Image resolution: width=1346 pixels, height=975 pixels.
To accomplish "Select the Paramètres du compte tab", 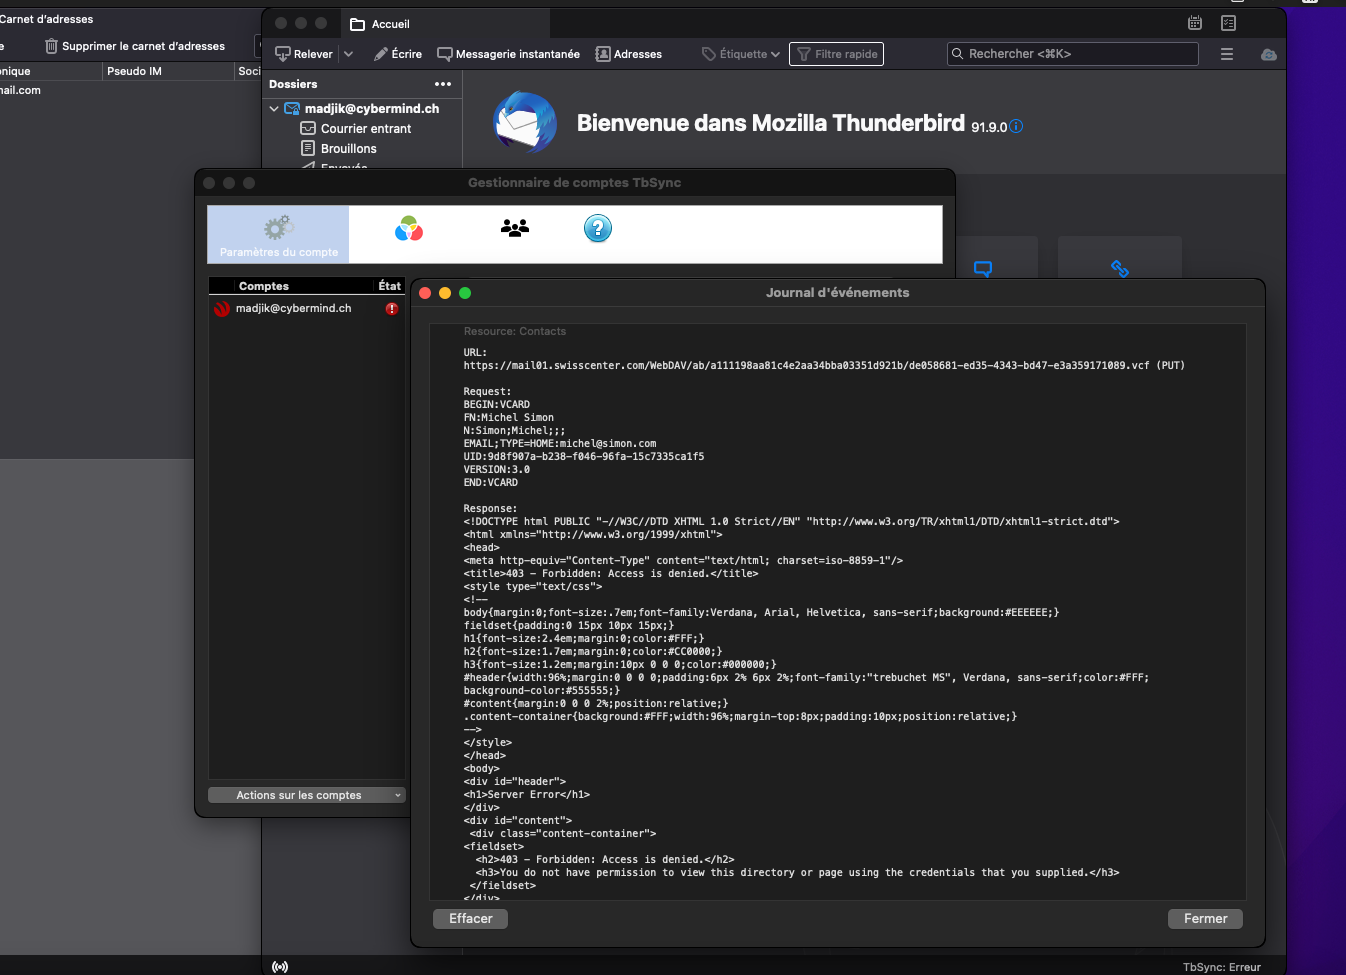I will point(278,235).
